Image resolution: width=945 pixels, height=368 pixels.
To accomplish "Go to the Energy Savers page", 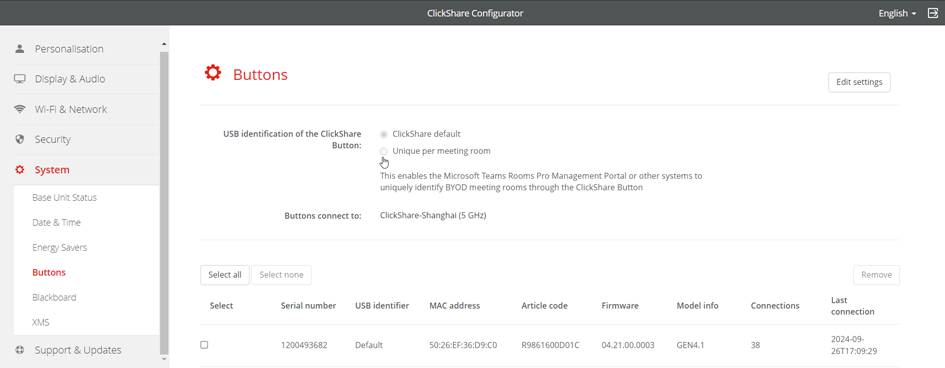I will [60, 248].
